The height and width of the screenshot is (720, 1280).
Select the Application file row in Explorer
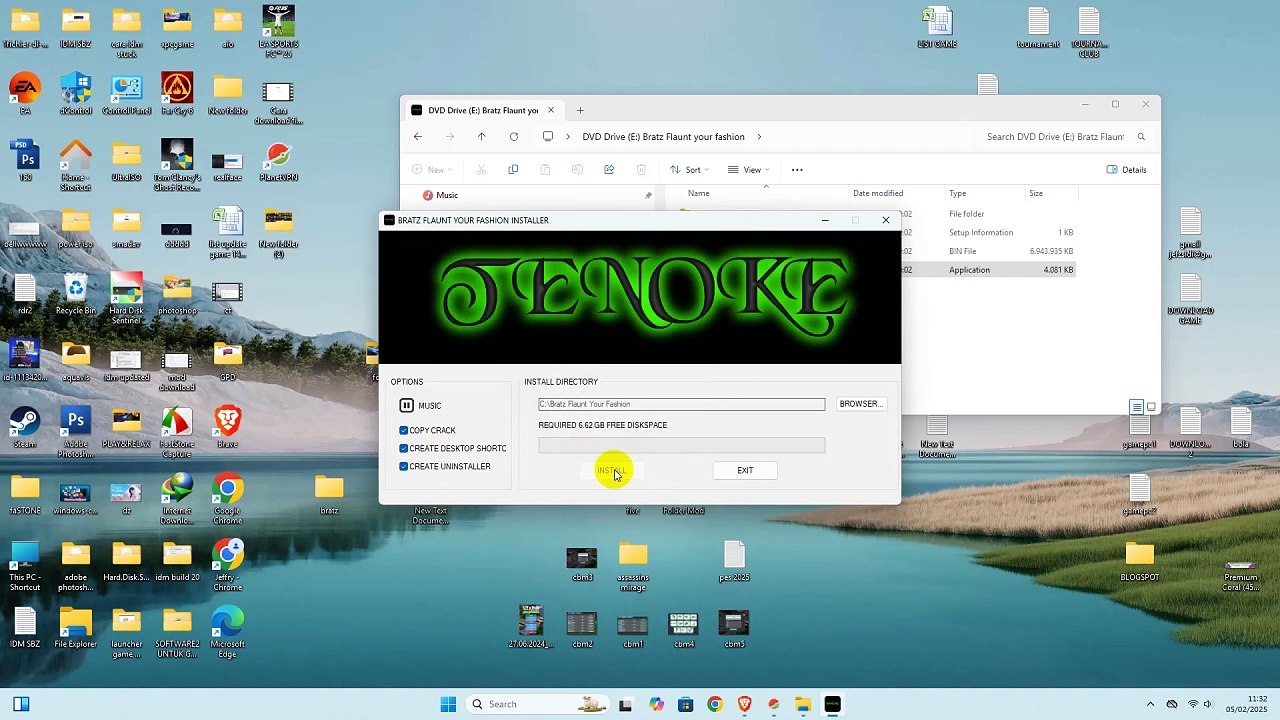(x=988, y=270)
